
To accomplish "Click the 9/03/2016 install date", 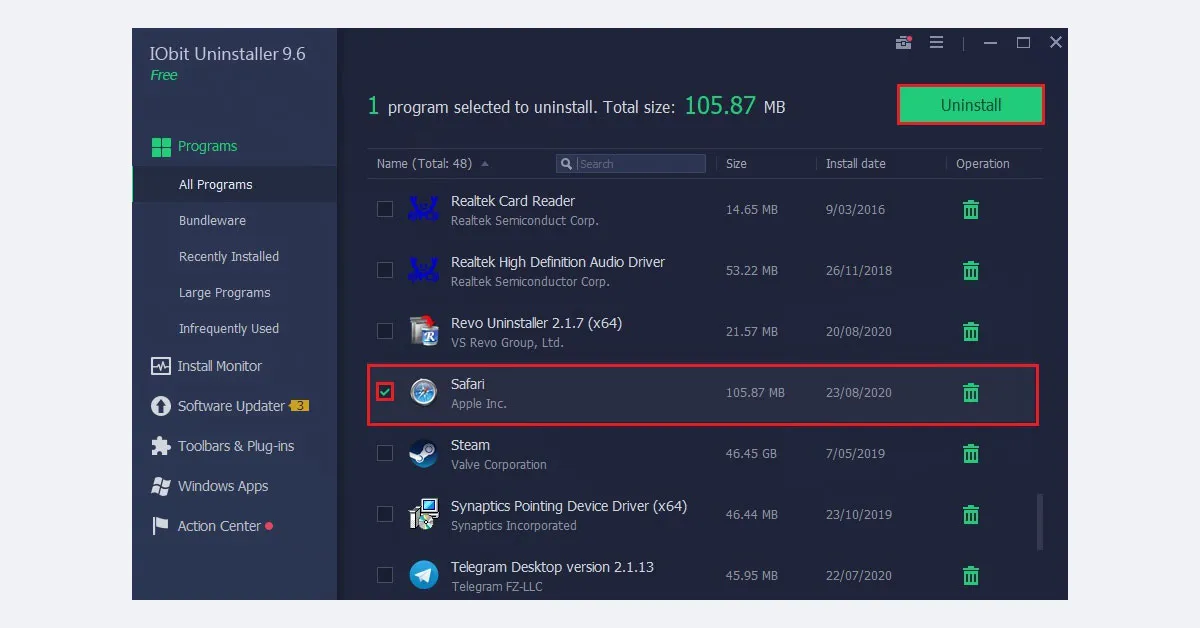I will pos(855,210).
